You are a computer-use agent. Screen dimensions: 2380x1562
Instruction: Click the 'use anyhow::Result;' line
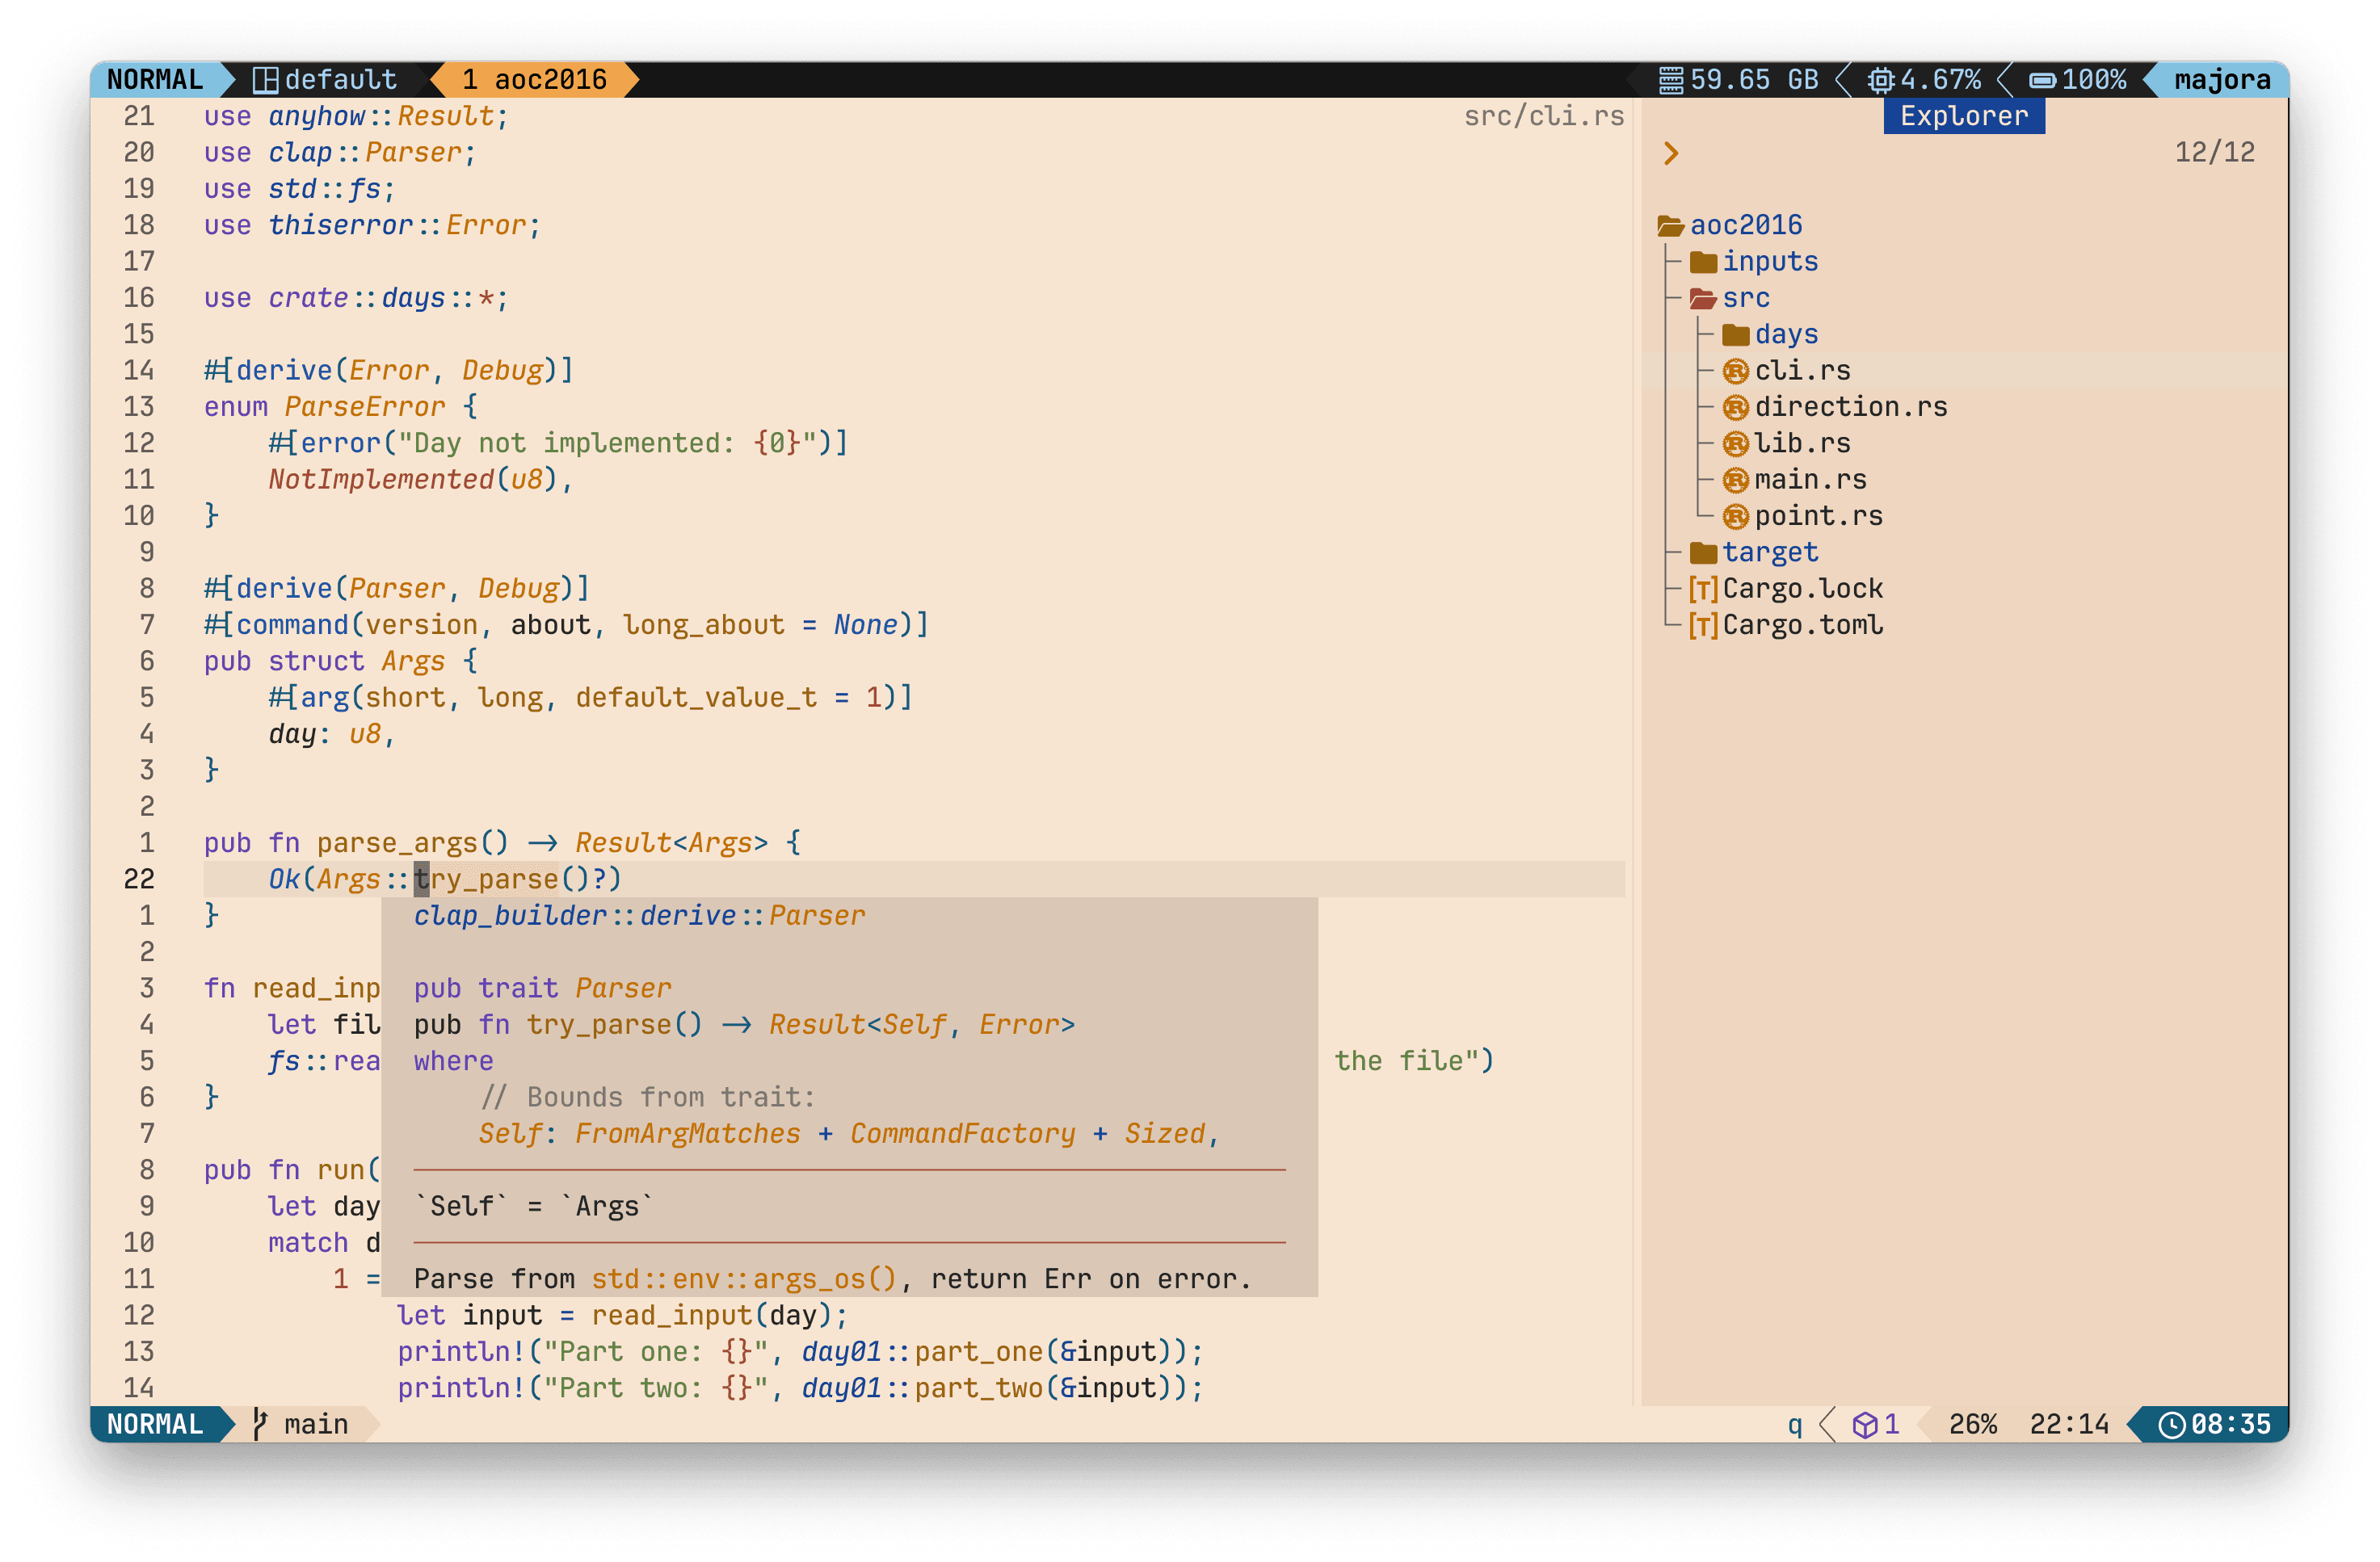(x=356, y=116)
